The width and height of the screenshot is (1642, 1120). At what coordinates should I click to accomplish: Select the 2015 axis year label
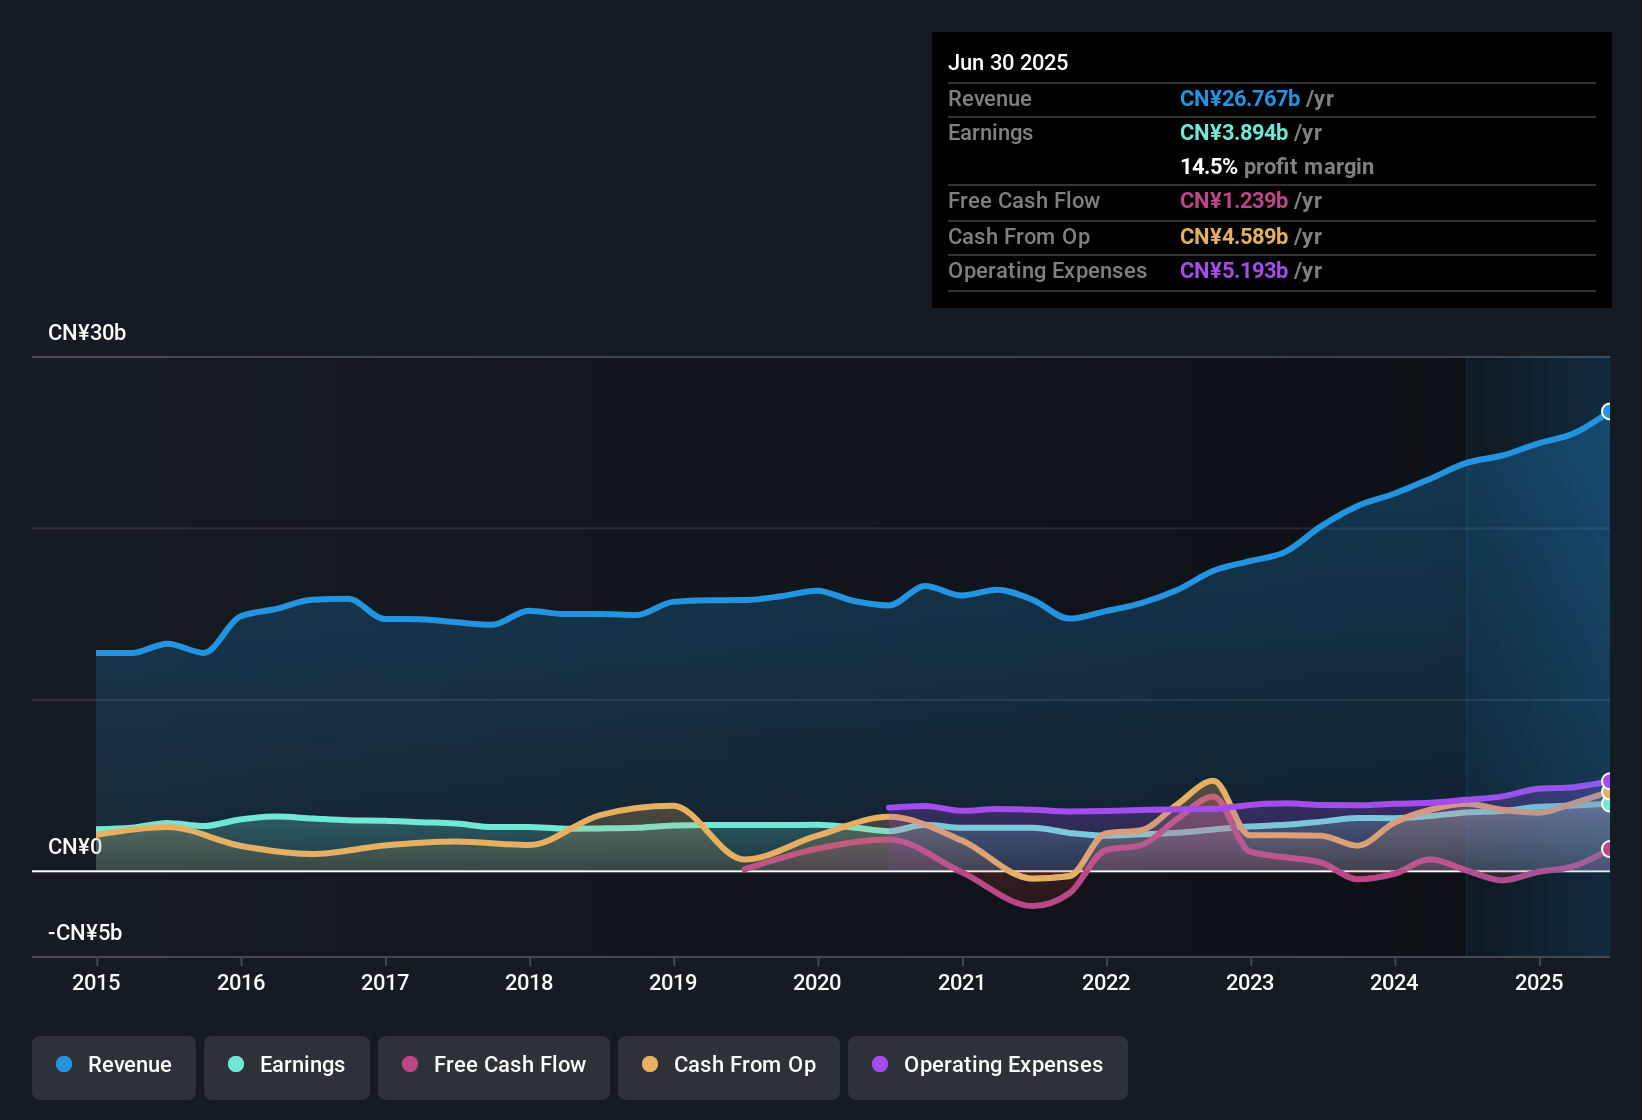pos(96,983)
